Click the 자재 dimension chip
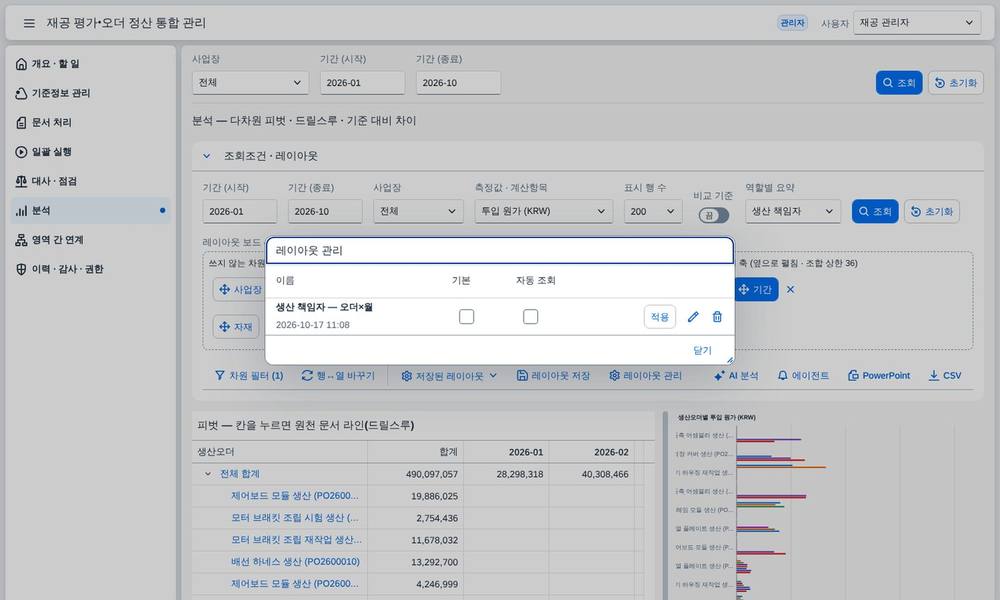This screenshot has width=1000, height=600. click(235, 327)
